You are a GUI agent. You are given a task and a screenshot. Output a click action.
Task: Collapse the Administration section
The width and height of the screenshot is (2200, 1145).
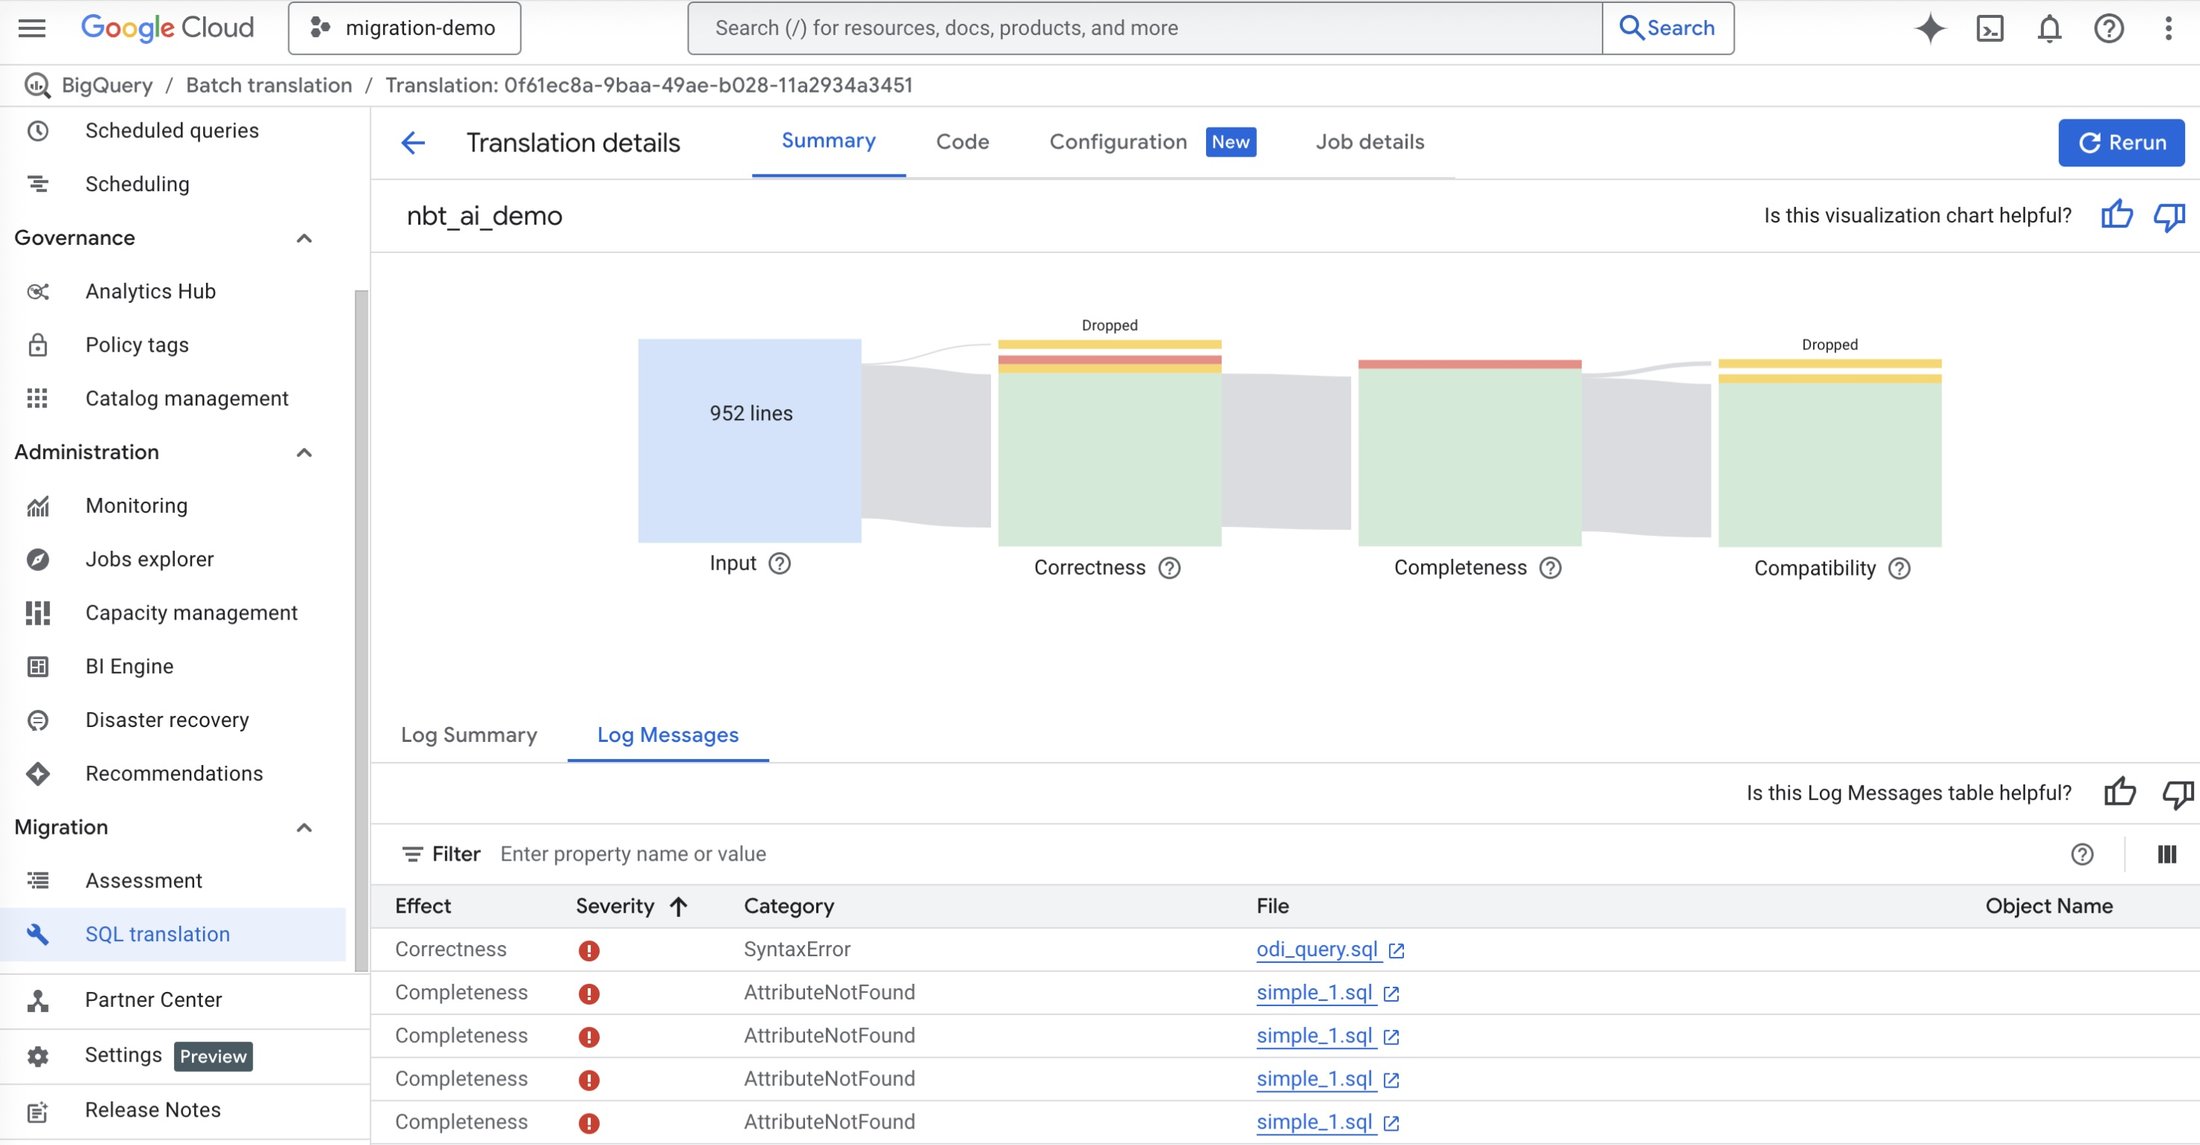pos(304,452)
